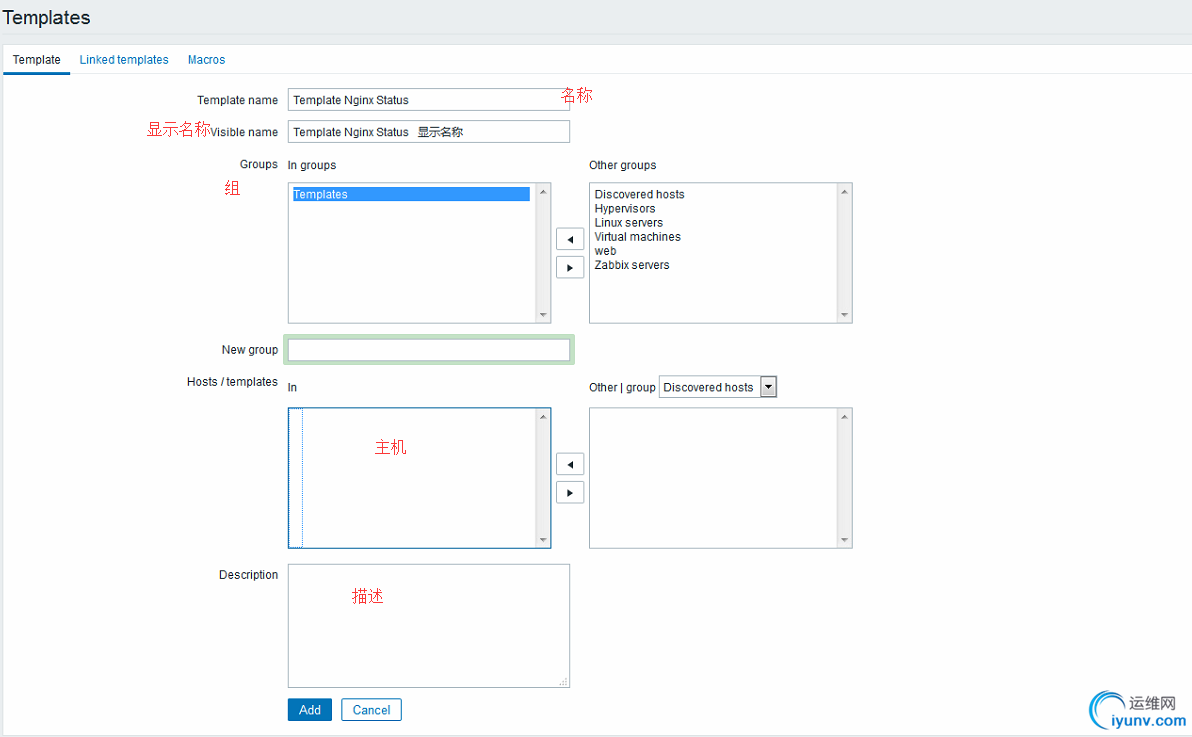Grab the Description resize handle corner
The image size is (1192, 737).
(x=563, y=682)
